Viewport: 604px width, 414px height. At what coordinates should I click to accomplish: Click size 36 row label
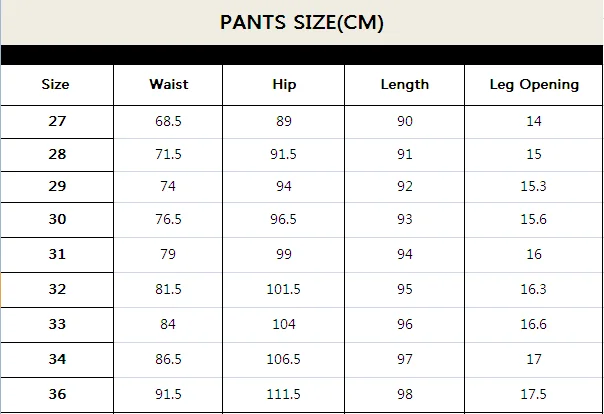pyautogui.click(x=57, y=394)
